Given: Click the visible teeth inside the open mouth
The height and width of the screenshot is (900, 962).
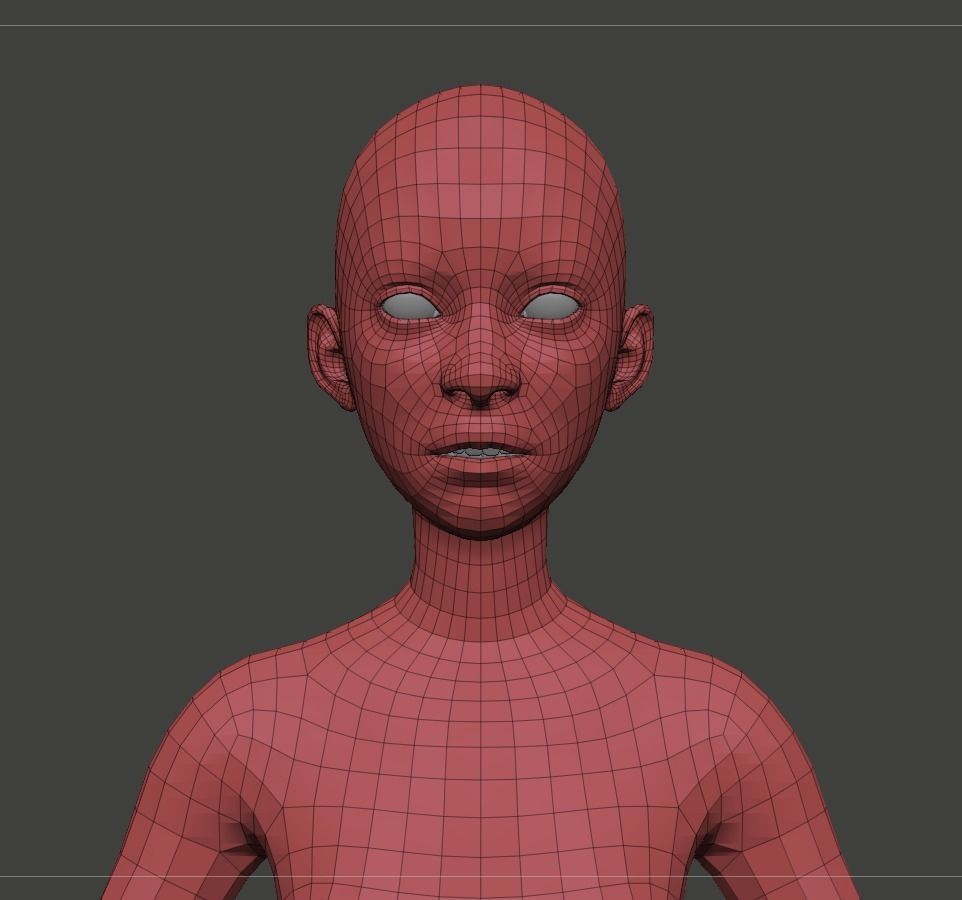Looking at the screenshot, I should (481, 453).
